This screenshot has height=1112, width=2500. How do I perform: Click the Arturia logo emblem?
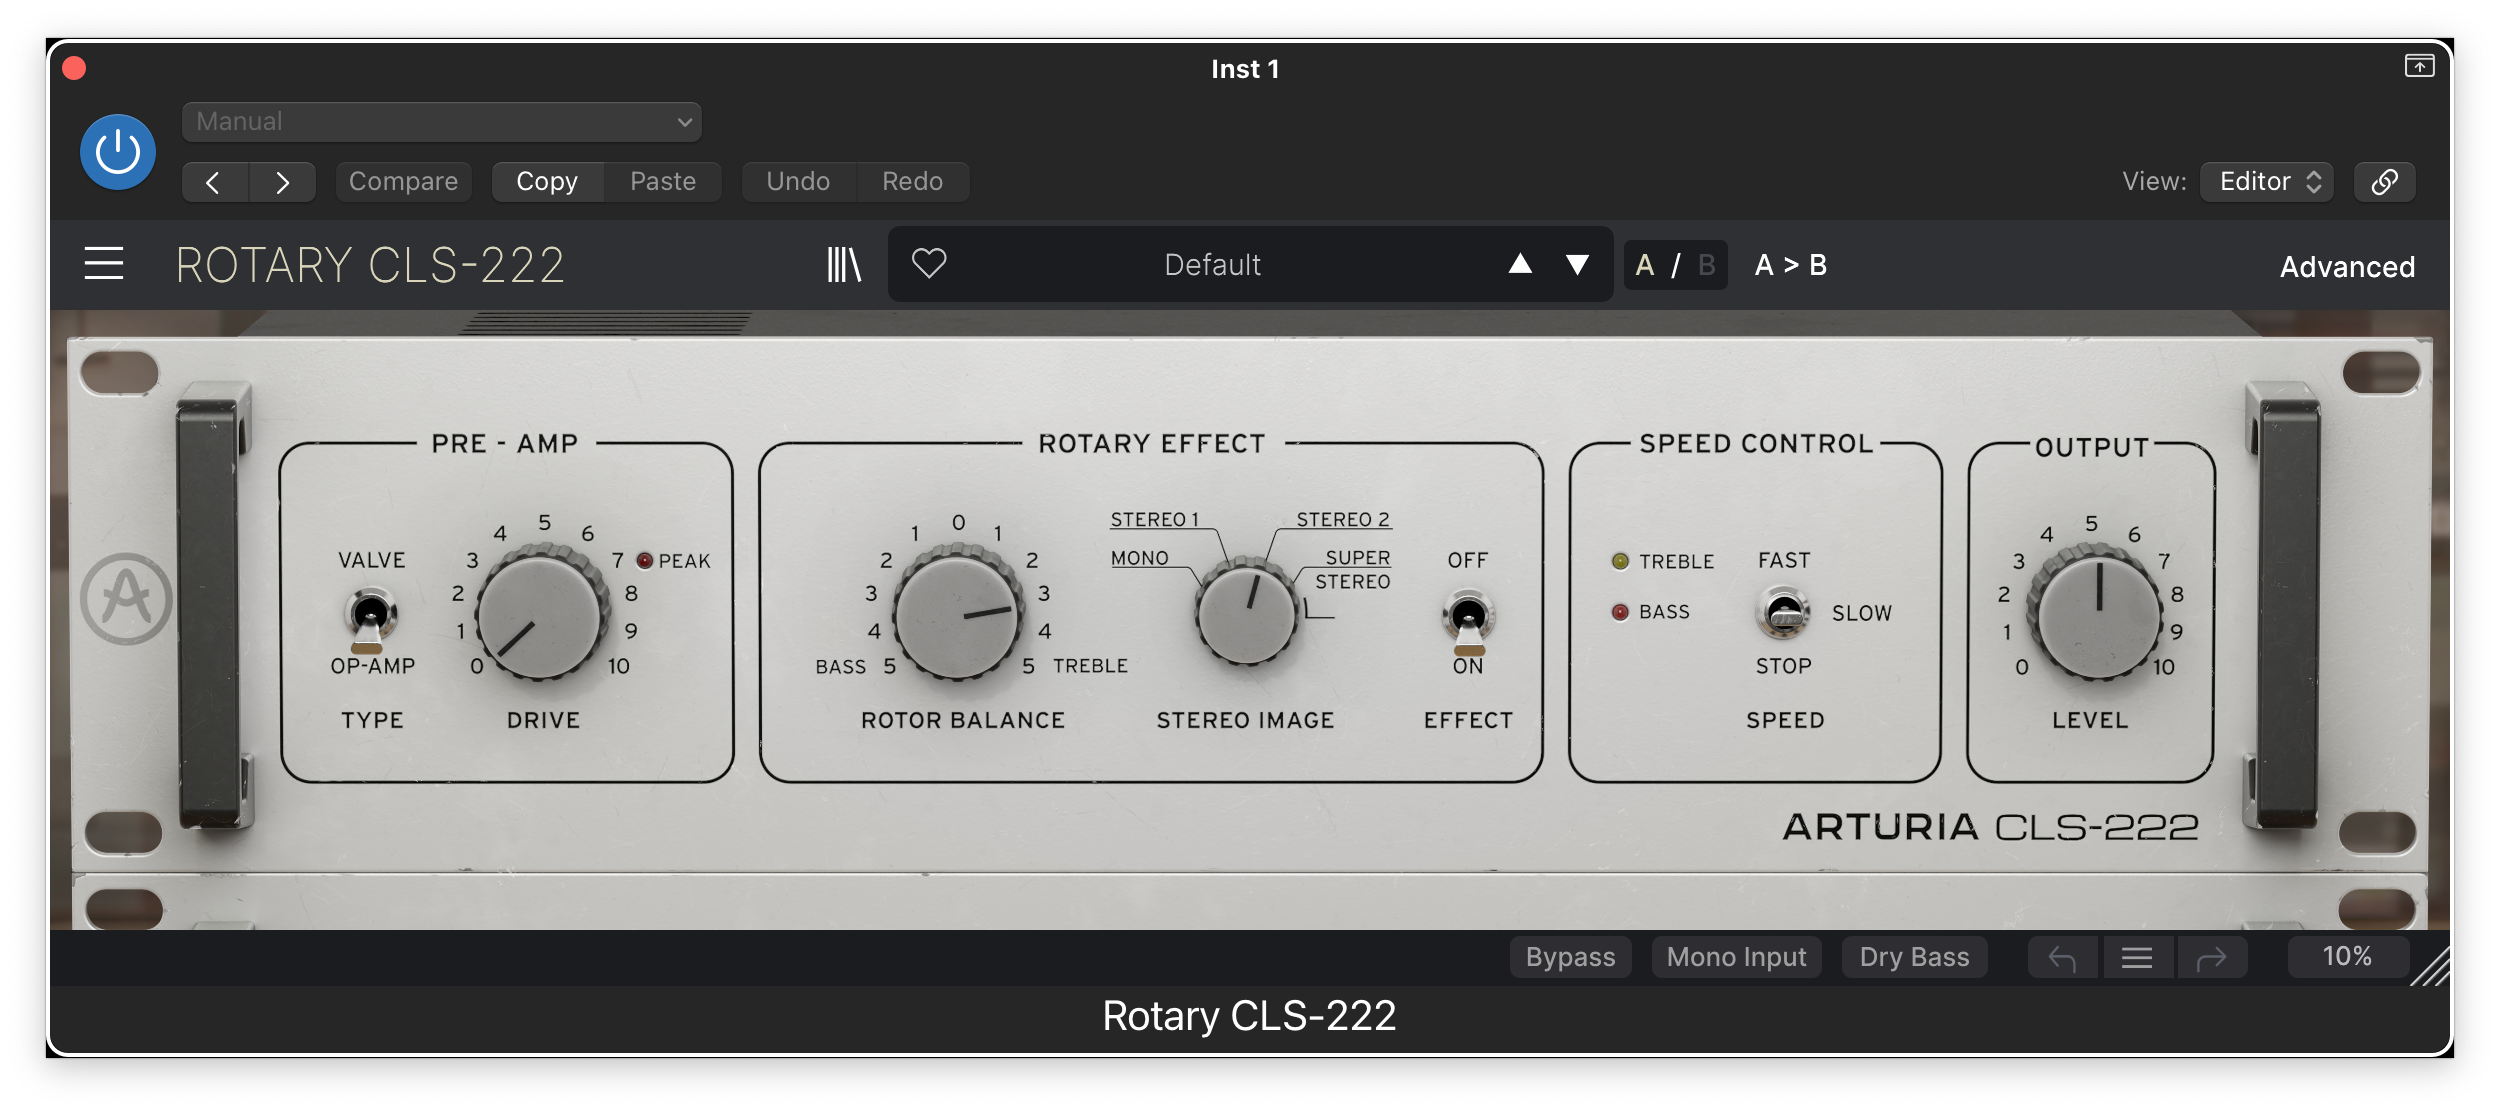pos(127,598)
